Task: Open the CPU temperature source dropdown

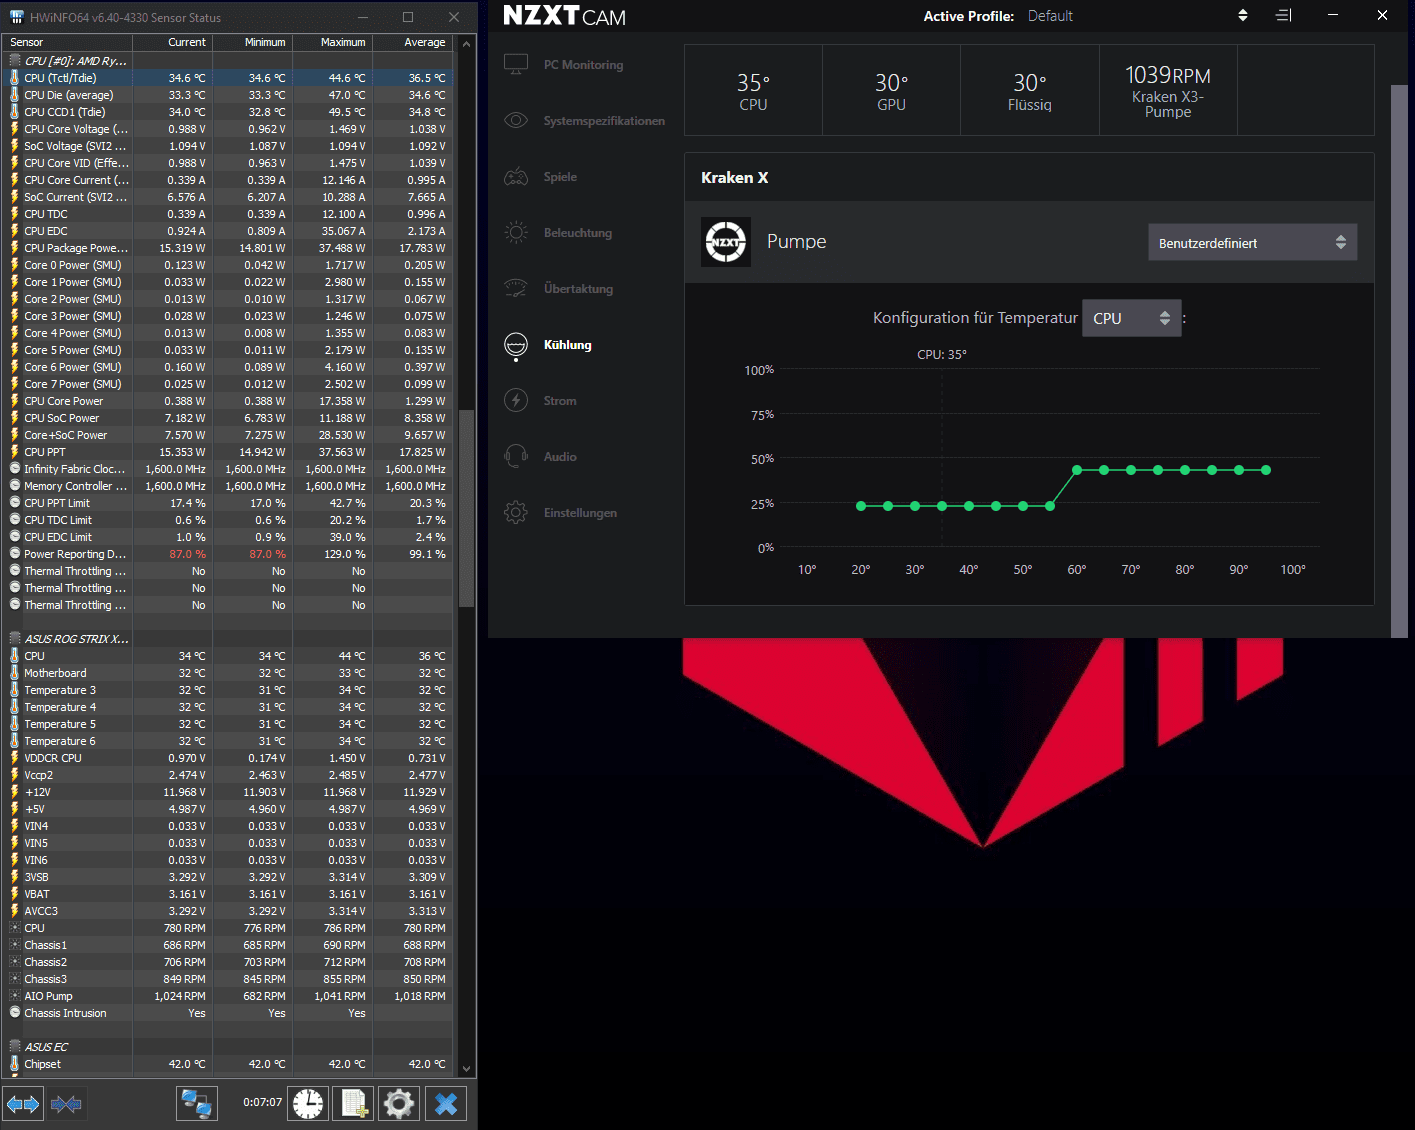Action: 1131,318
